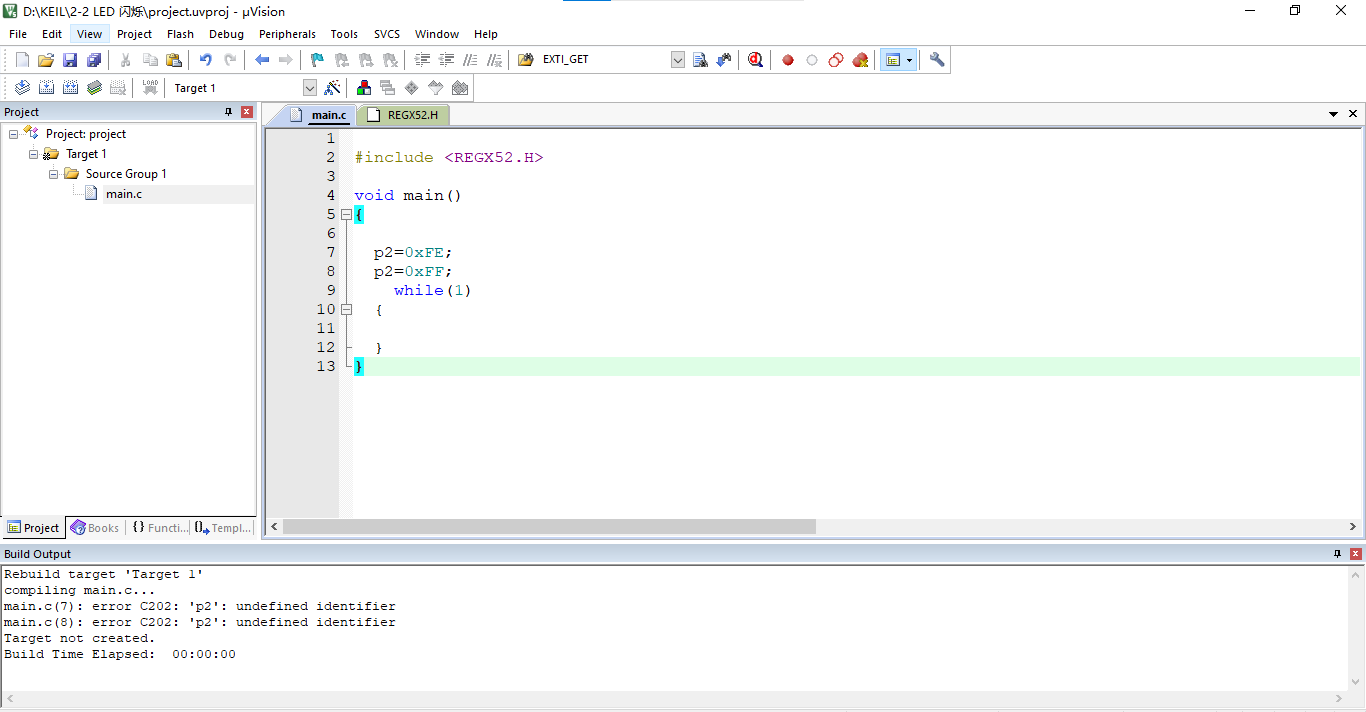The height and width of the screenshot is (712, 1366).
Task: Unindent the selected lines
Action: (447, 60)
